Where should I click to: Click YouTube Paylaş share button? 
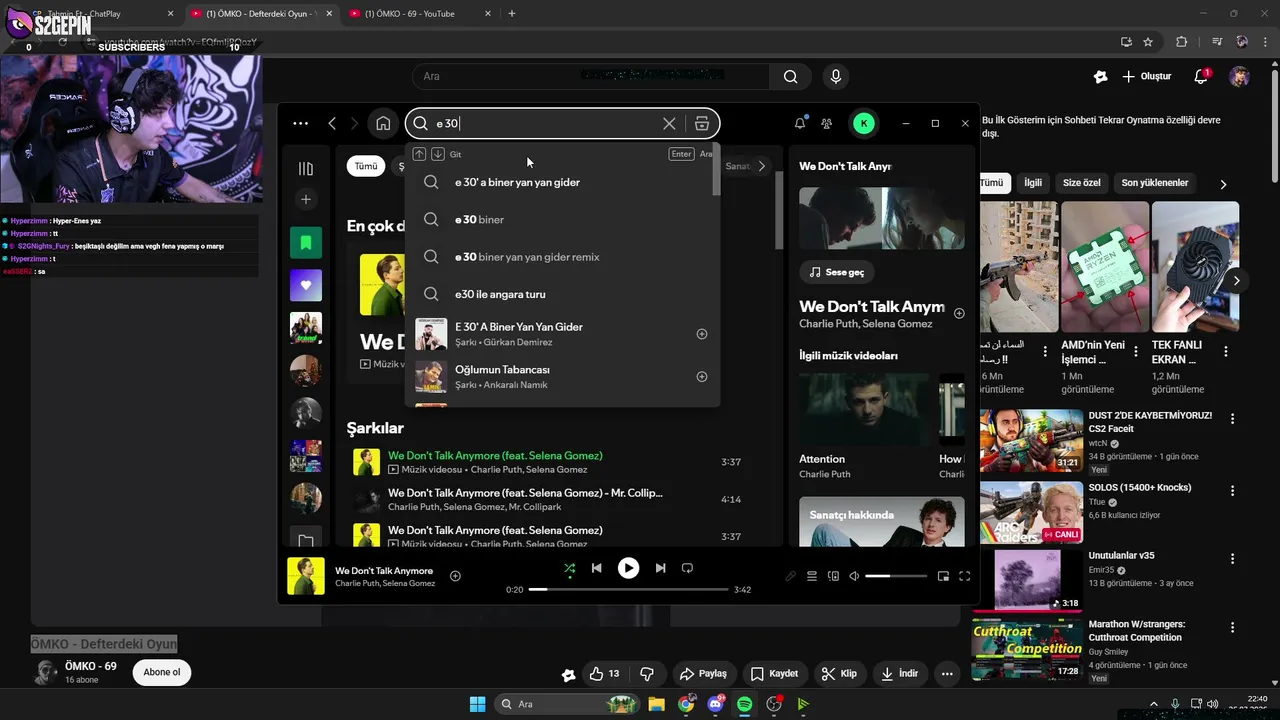(703, 674)
